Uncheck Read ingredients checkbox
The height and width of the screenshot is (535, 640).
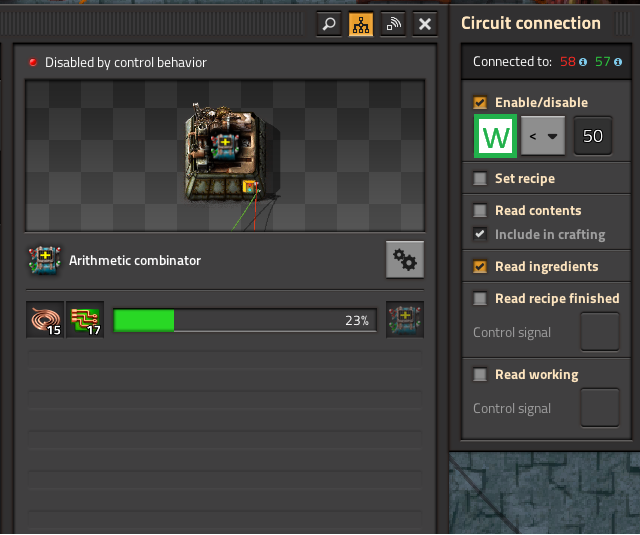point(480,266)
